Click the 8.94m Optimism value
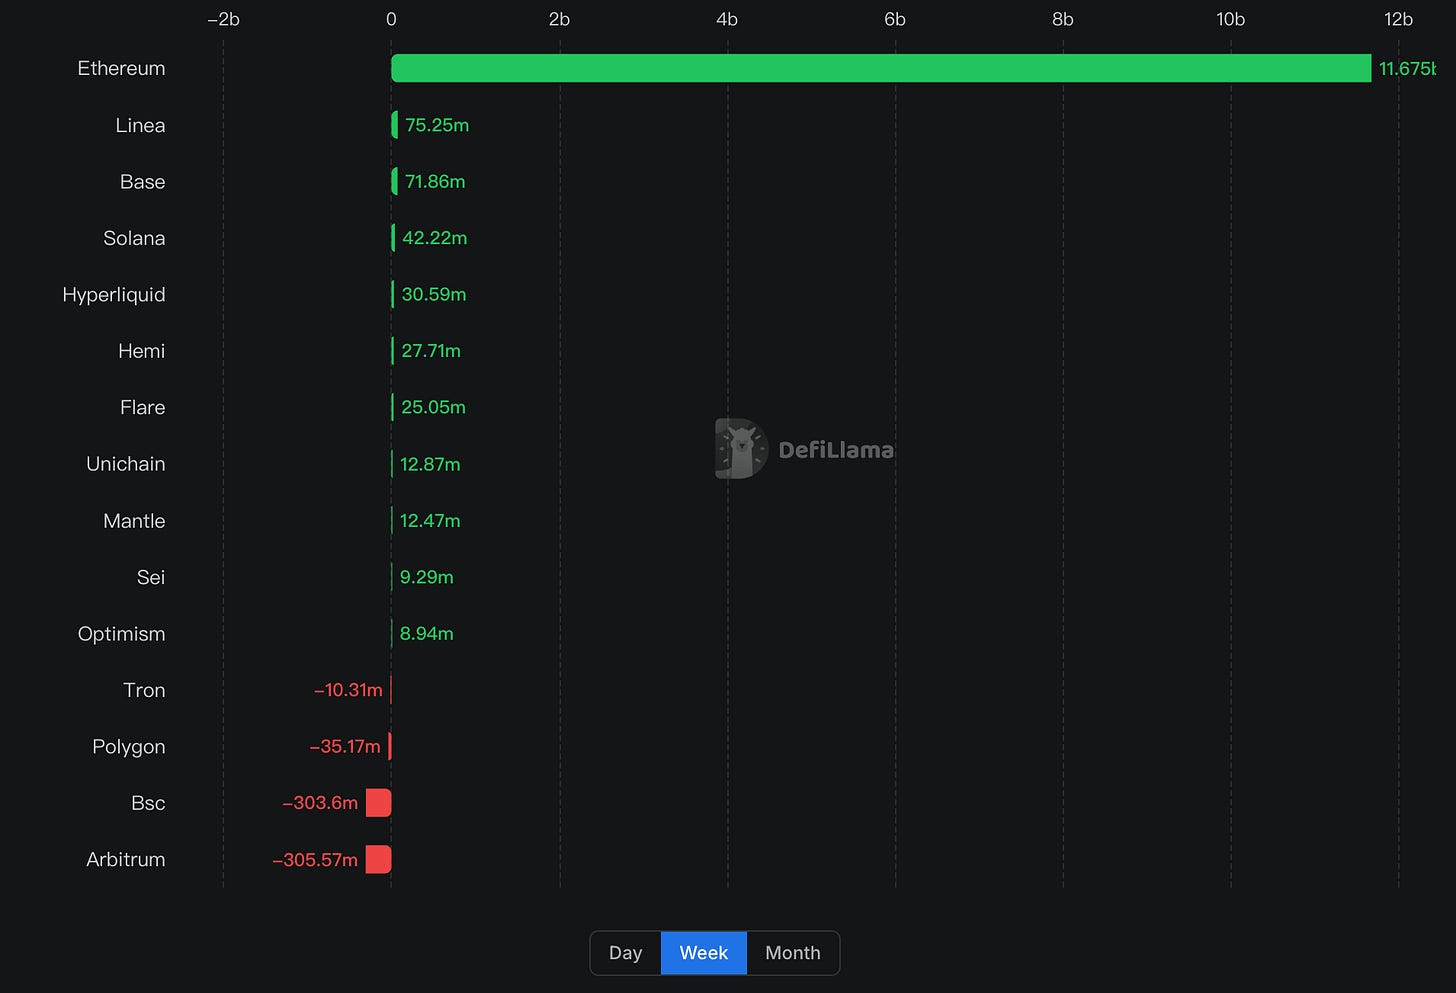Screen dimensions: 1456x993 pyautogui.click(x=427, y=634)
